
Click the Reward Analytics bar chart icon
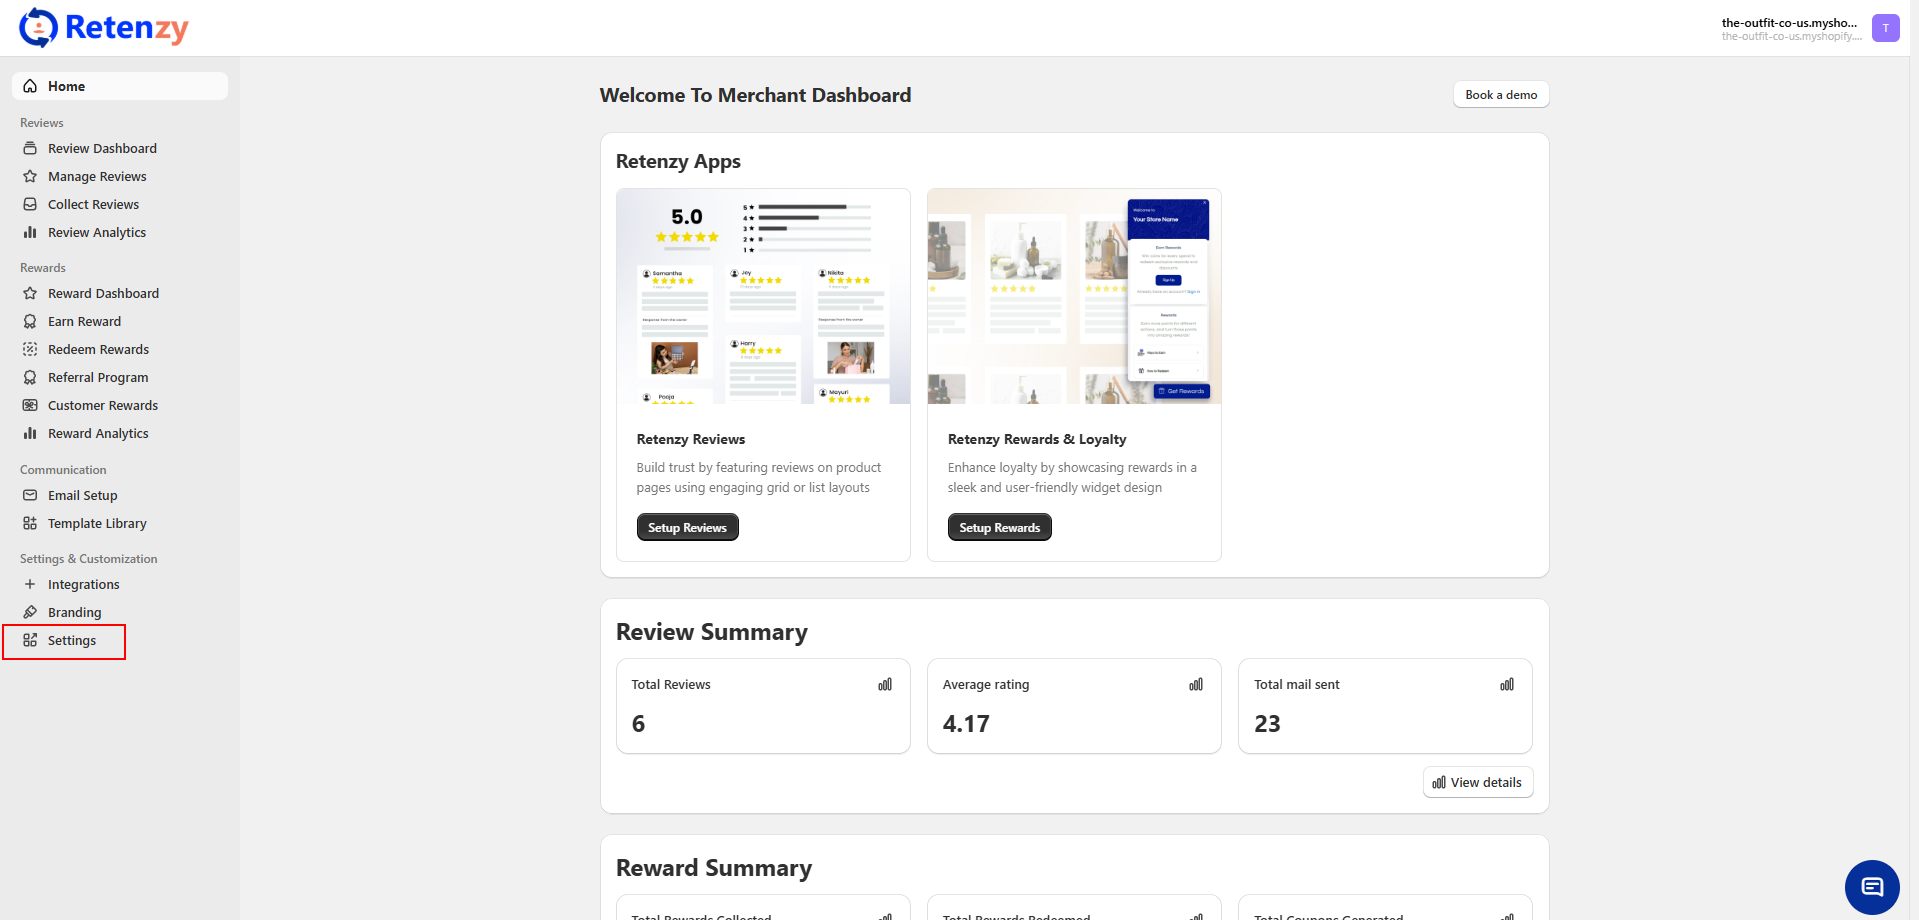[x=30, y=433]
